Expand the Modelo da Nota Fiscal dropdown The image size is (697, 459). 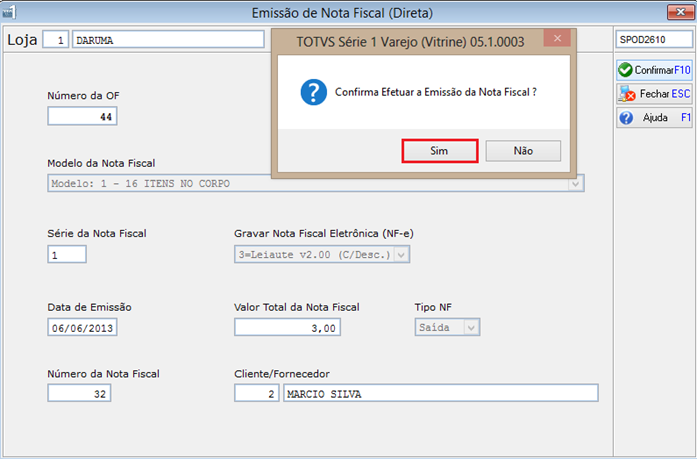point(575,184)
